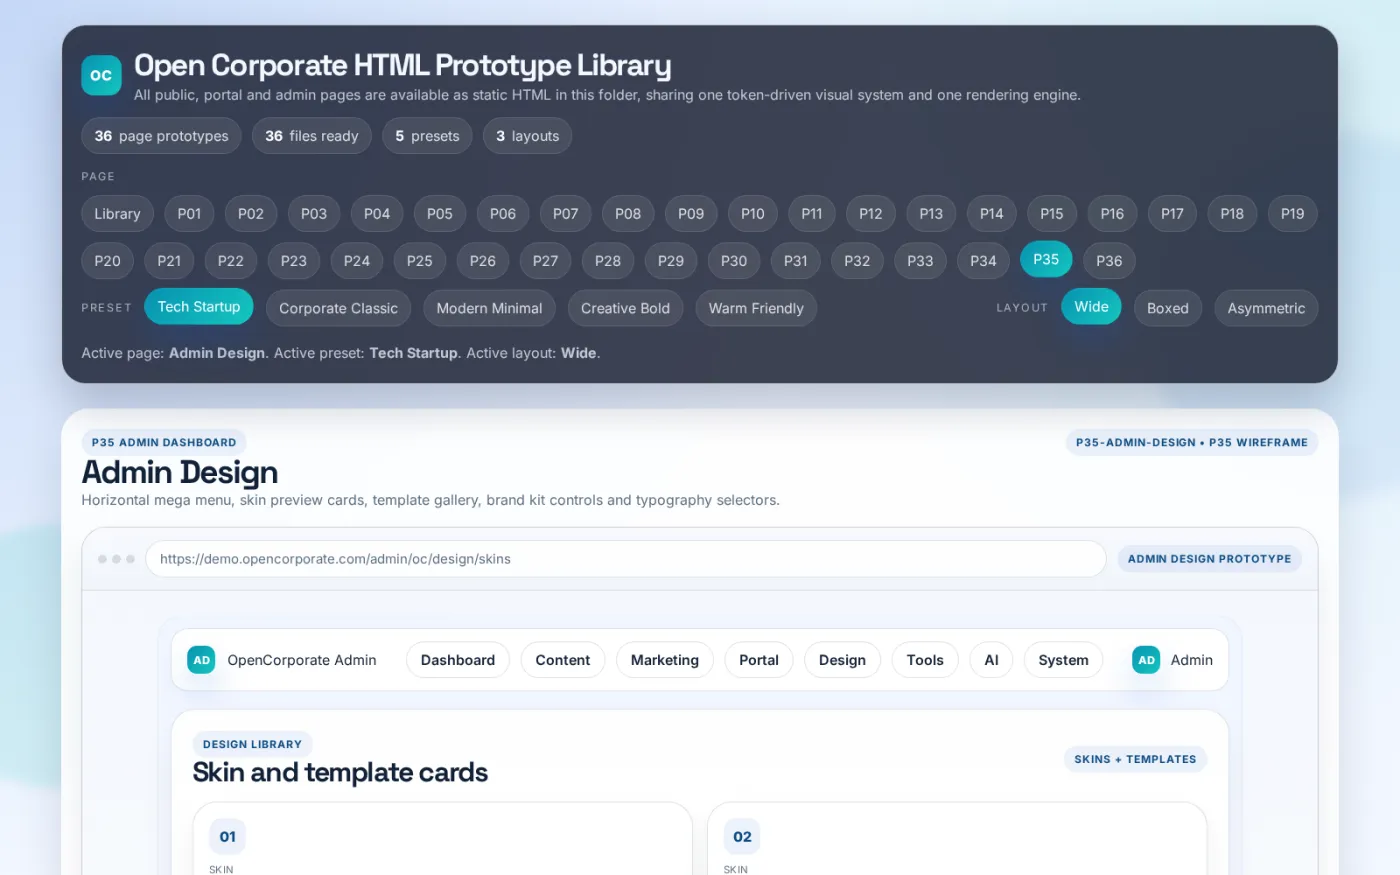Open page P15 pill
Image resolution: width=1400 pixels, height=875 pixels.
(1052, 214)
